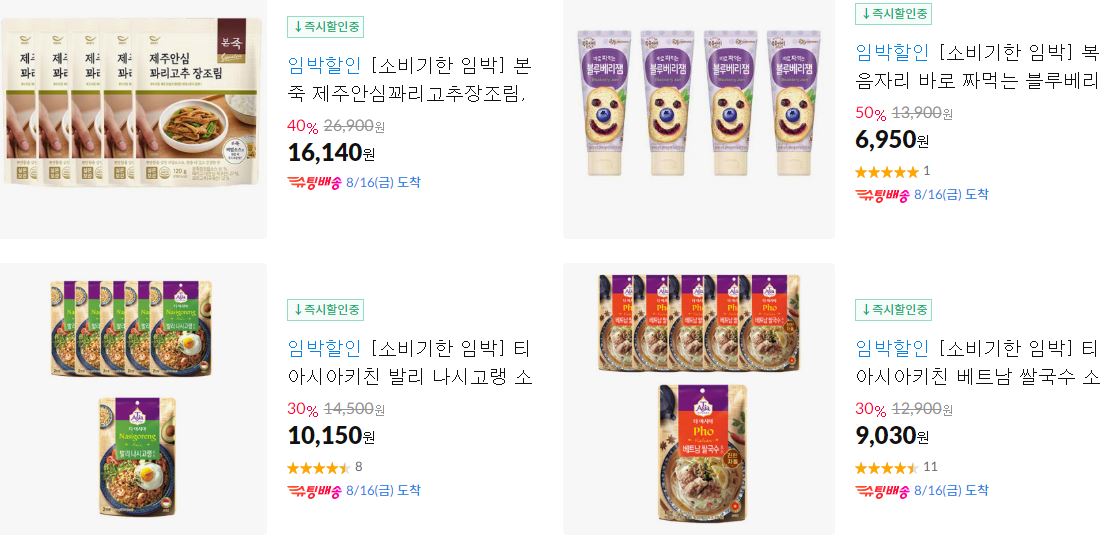Viewport: 1111px width, 546px height.
Task: Open the 티아시아키친 발리 나시고랭 title link
Action: (410, 362)
